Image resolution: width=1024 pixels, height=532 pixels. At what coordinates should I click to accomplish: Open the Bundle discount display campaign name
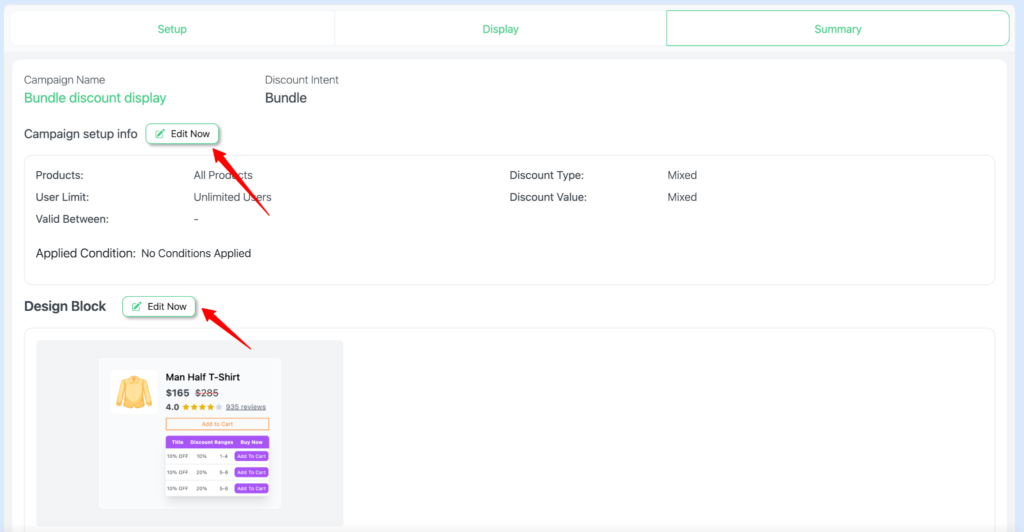coord(95,98)
